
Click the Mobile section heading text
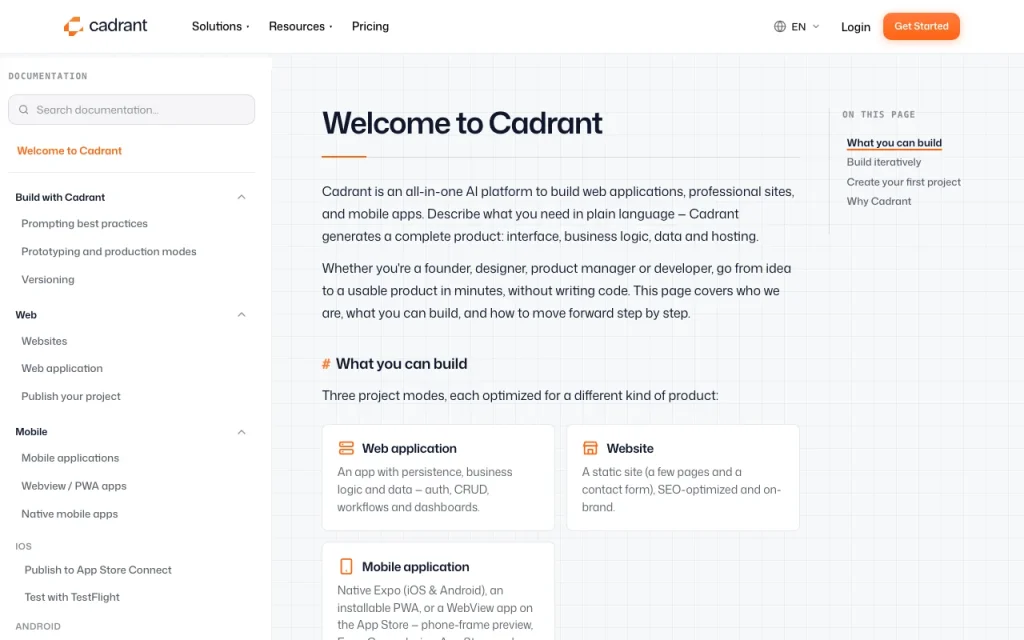31,432
